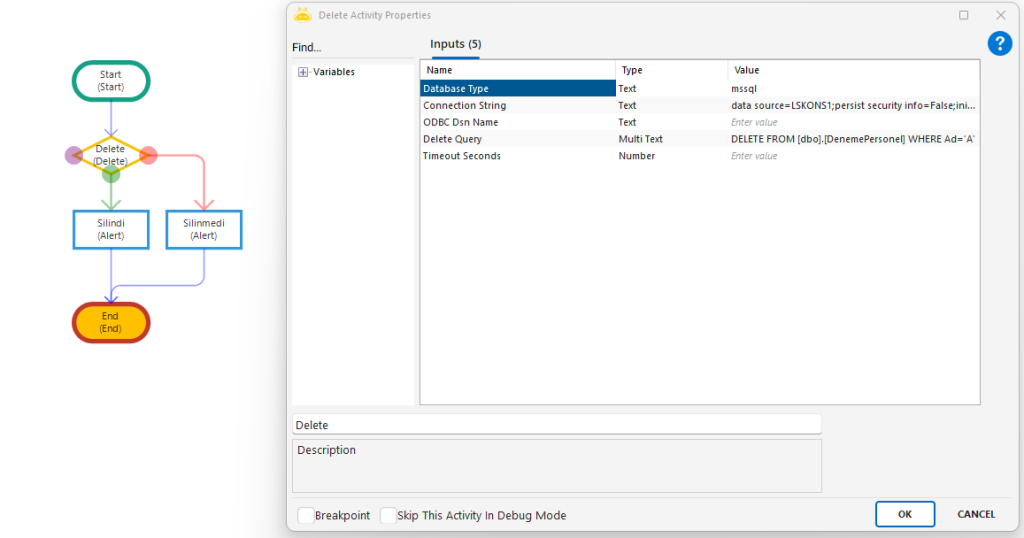The width and height of the screenshot is (1024, 538).
Task: Click the purple connector dot on Delete node
Action: 73,155
